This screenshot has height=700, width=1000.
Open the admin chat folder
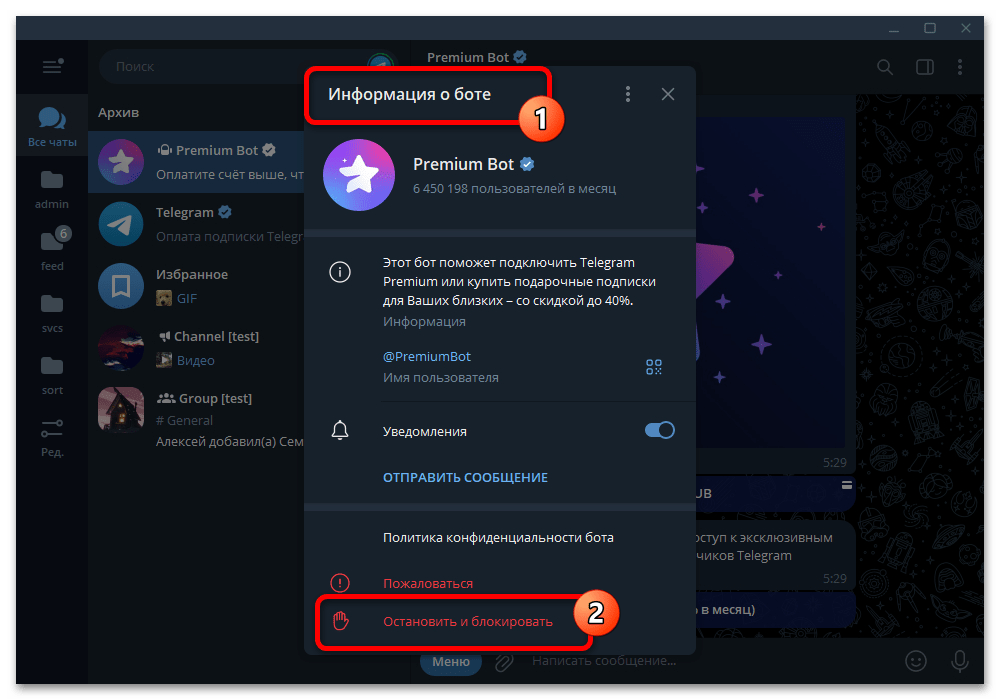(52, 190)
